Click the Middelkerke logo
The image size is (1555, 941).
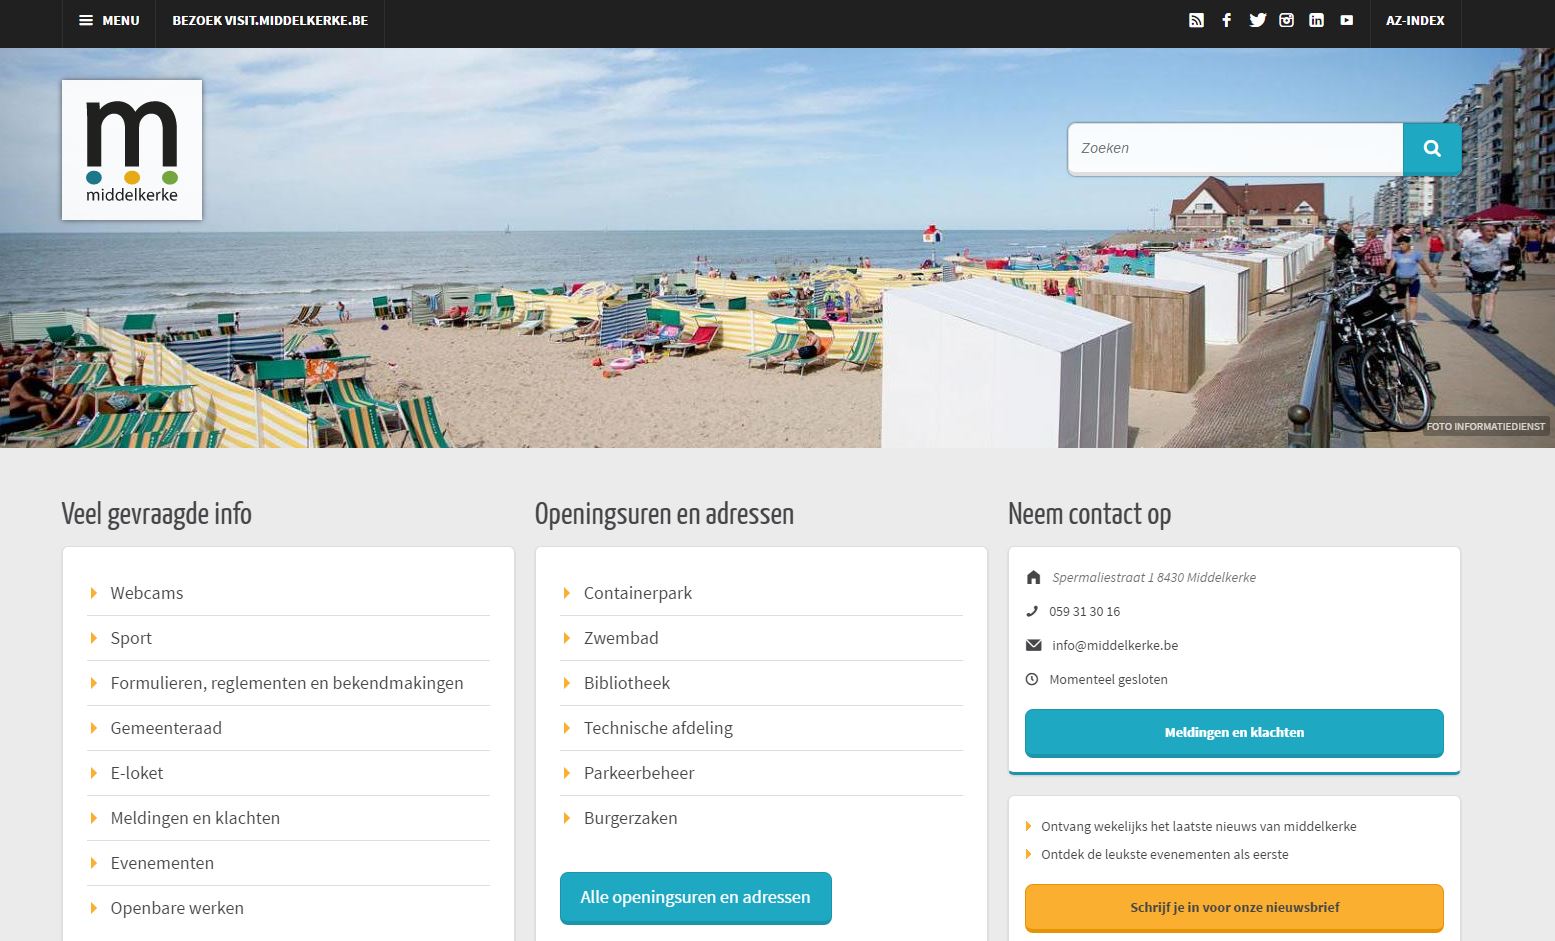[132, 150]
